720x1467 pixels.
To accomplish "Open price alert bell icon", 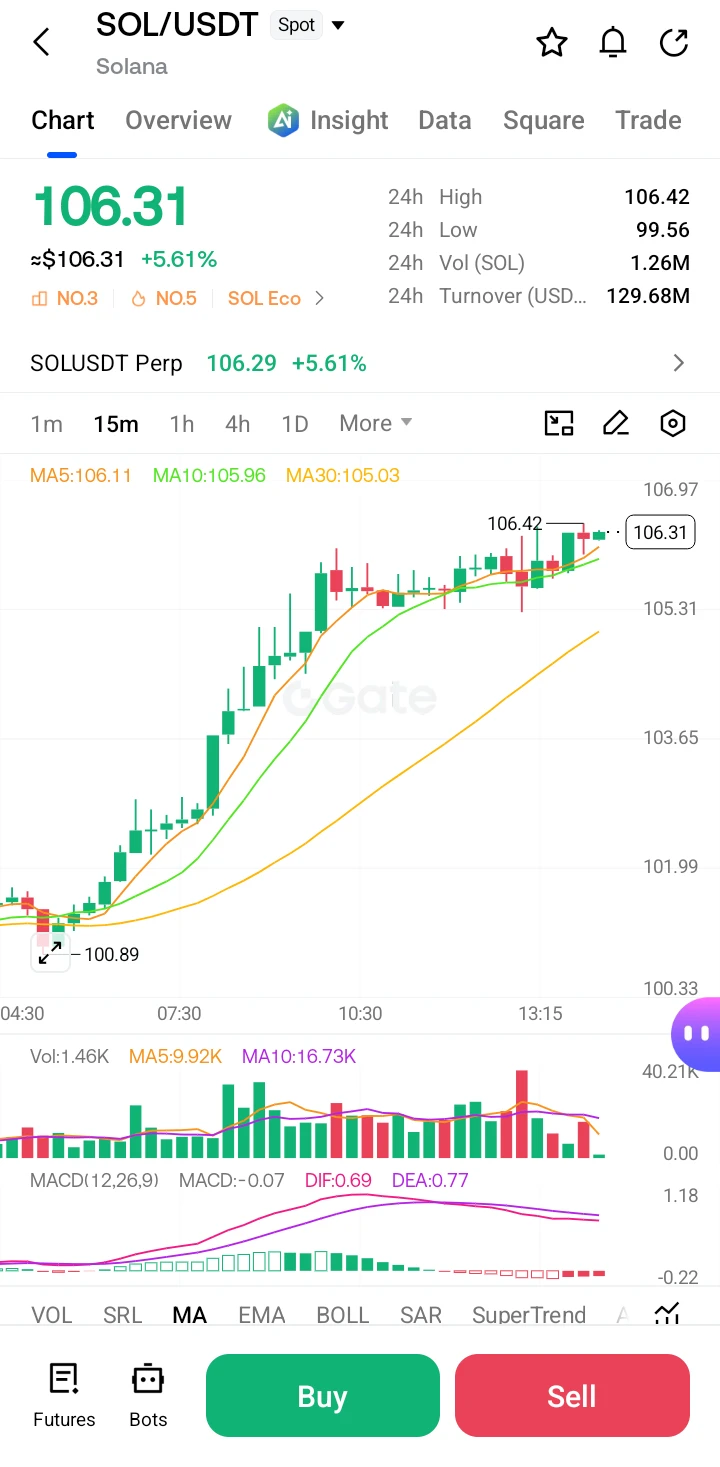I will [613, 42].
